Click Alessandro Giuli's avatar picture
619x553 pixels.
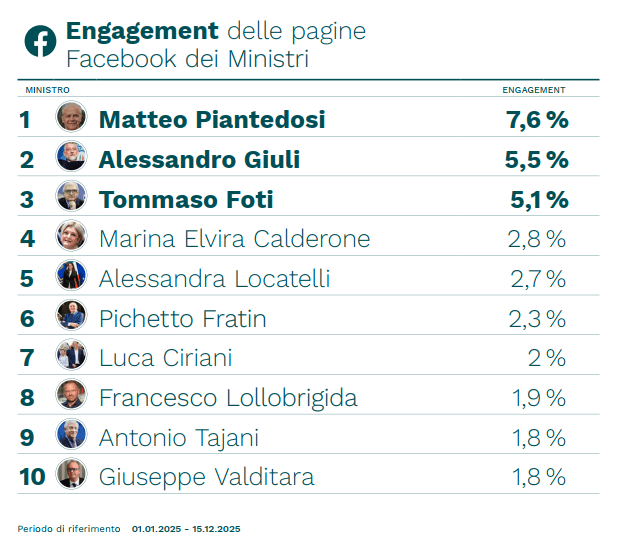(72, 158)
